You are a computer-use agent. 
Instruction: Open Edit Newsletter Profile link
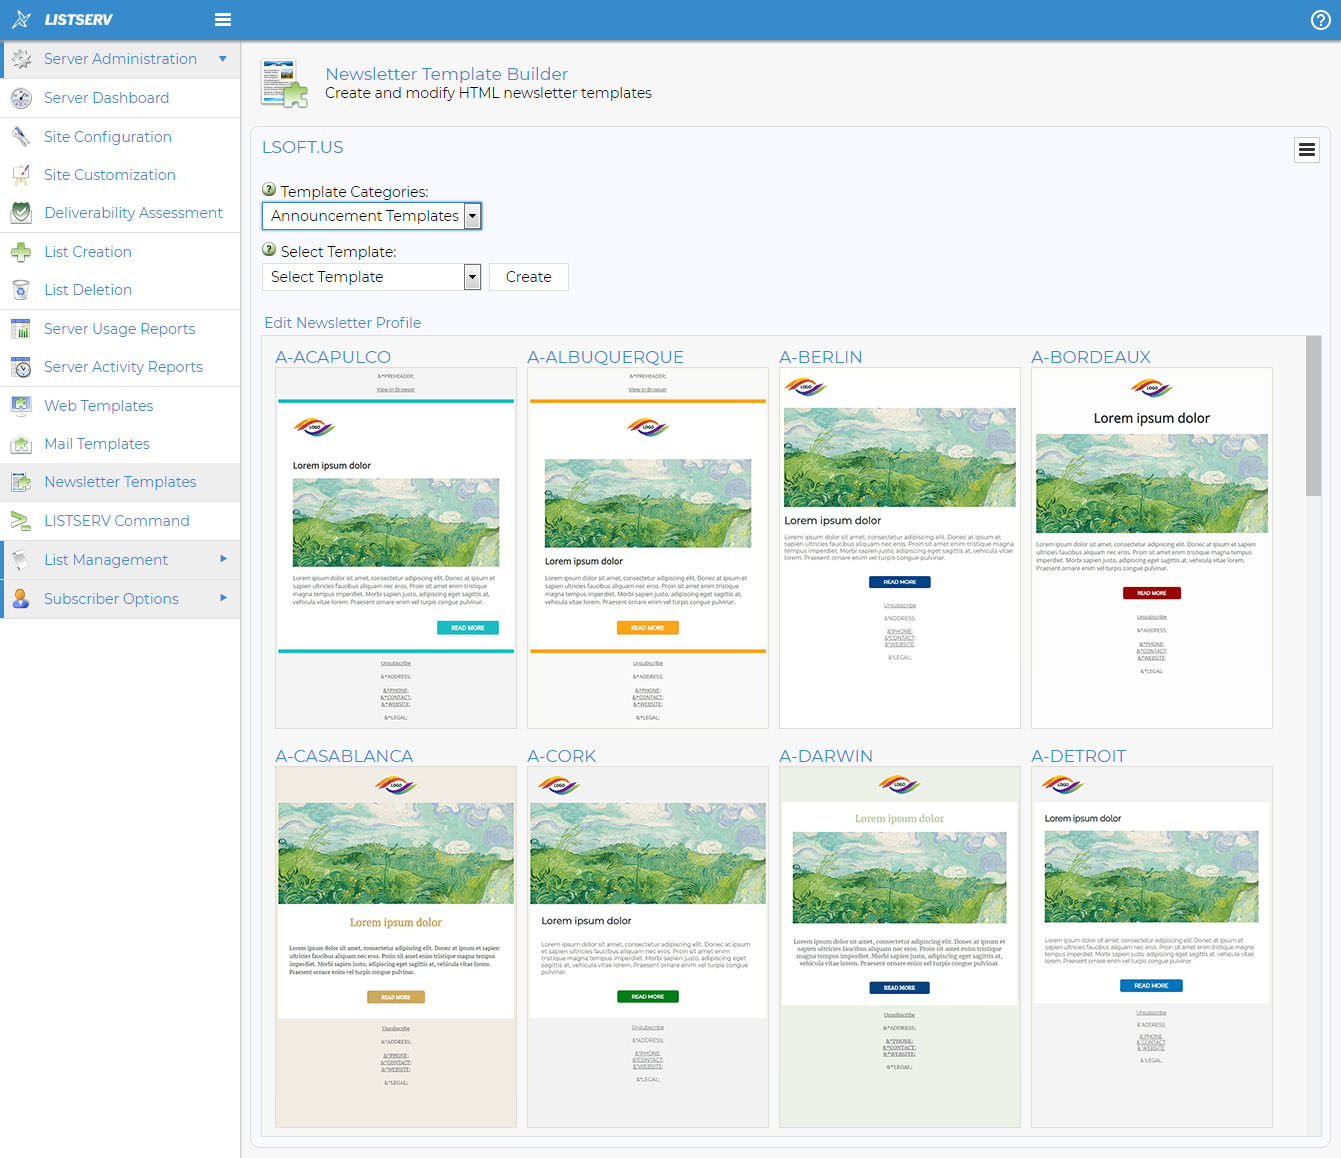(343, 323)
